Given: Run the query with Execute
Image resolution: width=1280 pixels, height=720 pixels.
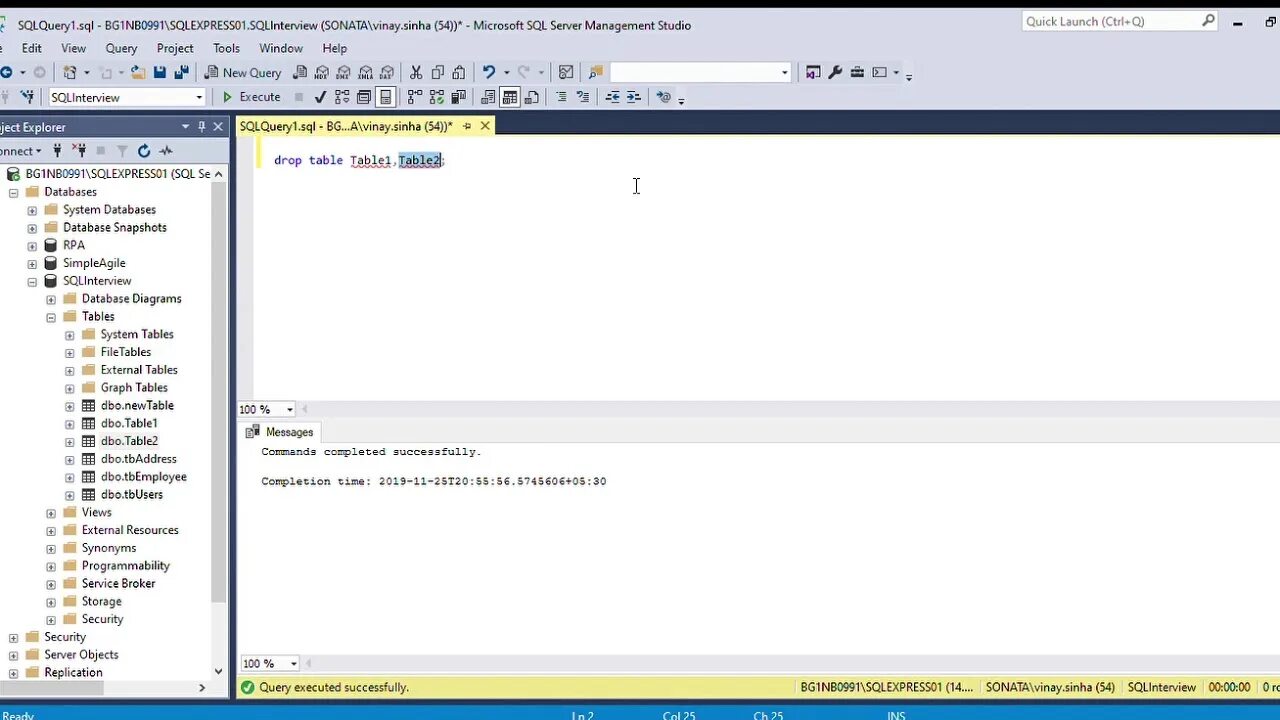Looking at the screenshot, I should (x=251, y=97).
